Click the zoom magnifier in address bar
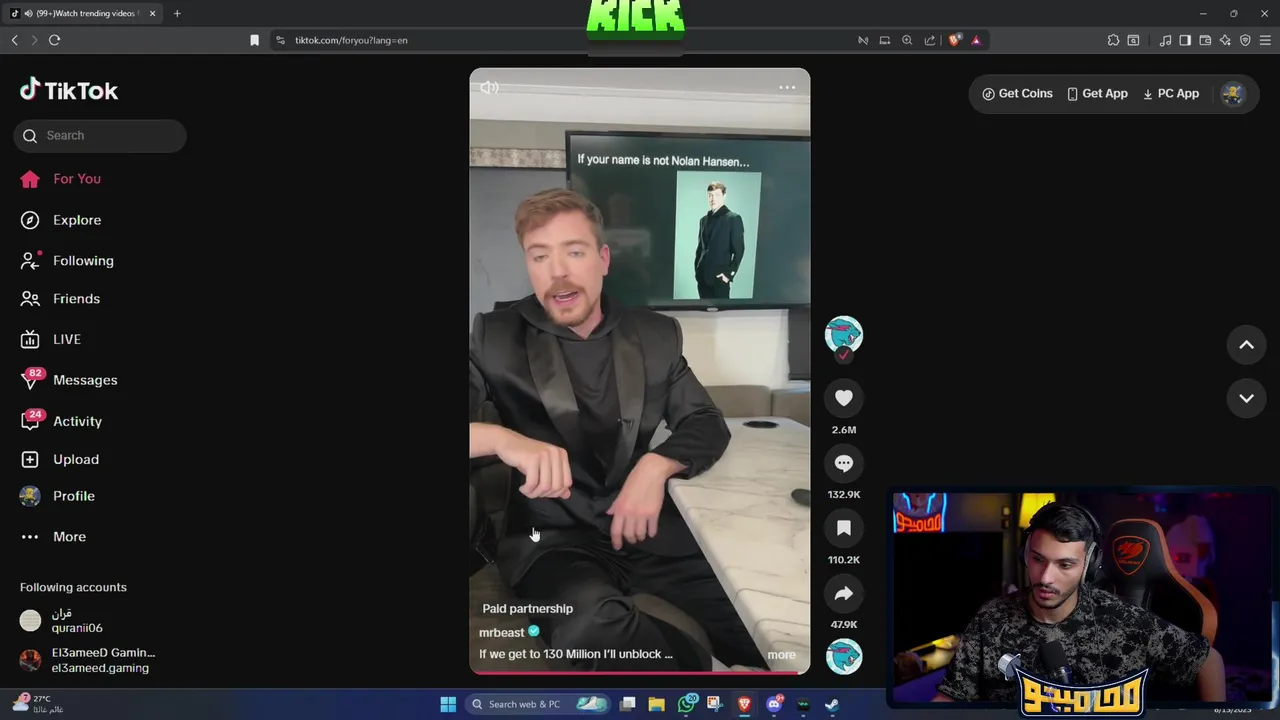This screenshot has width=1280, height=720. tap(907, 40)
